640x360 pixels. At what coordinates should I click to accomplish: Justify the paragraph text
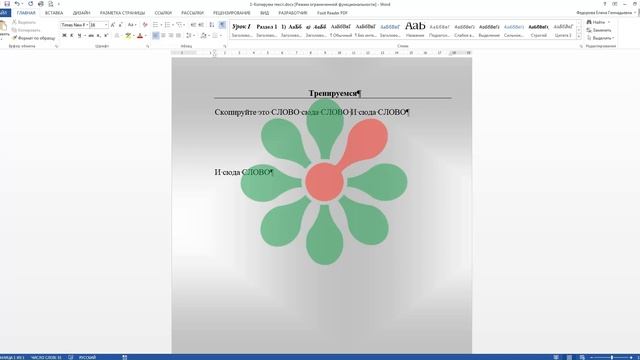178,36
